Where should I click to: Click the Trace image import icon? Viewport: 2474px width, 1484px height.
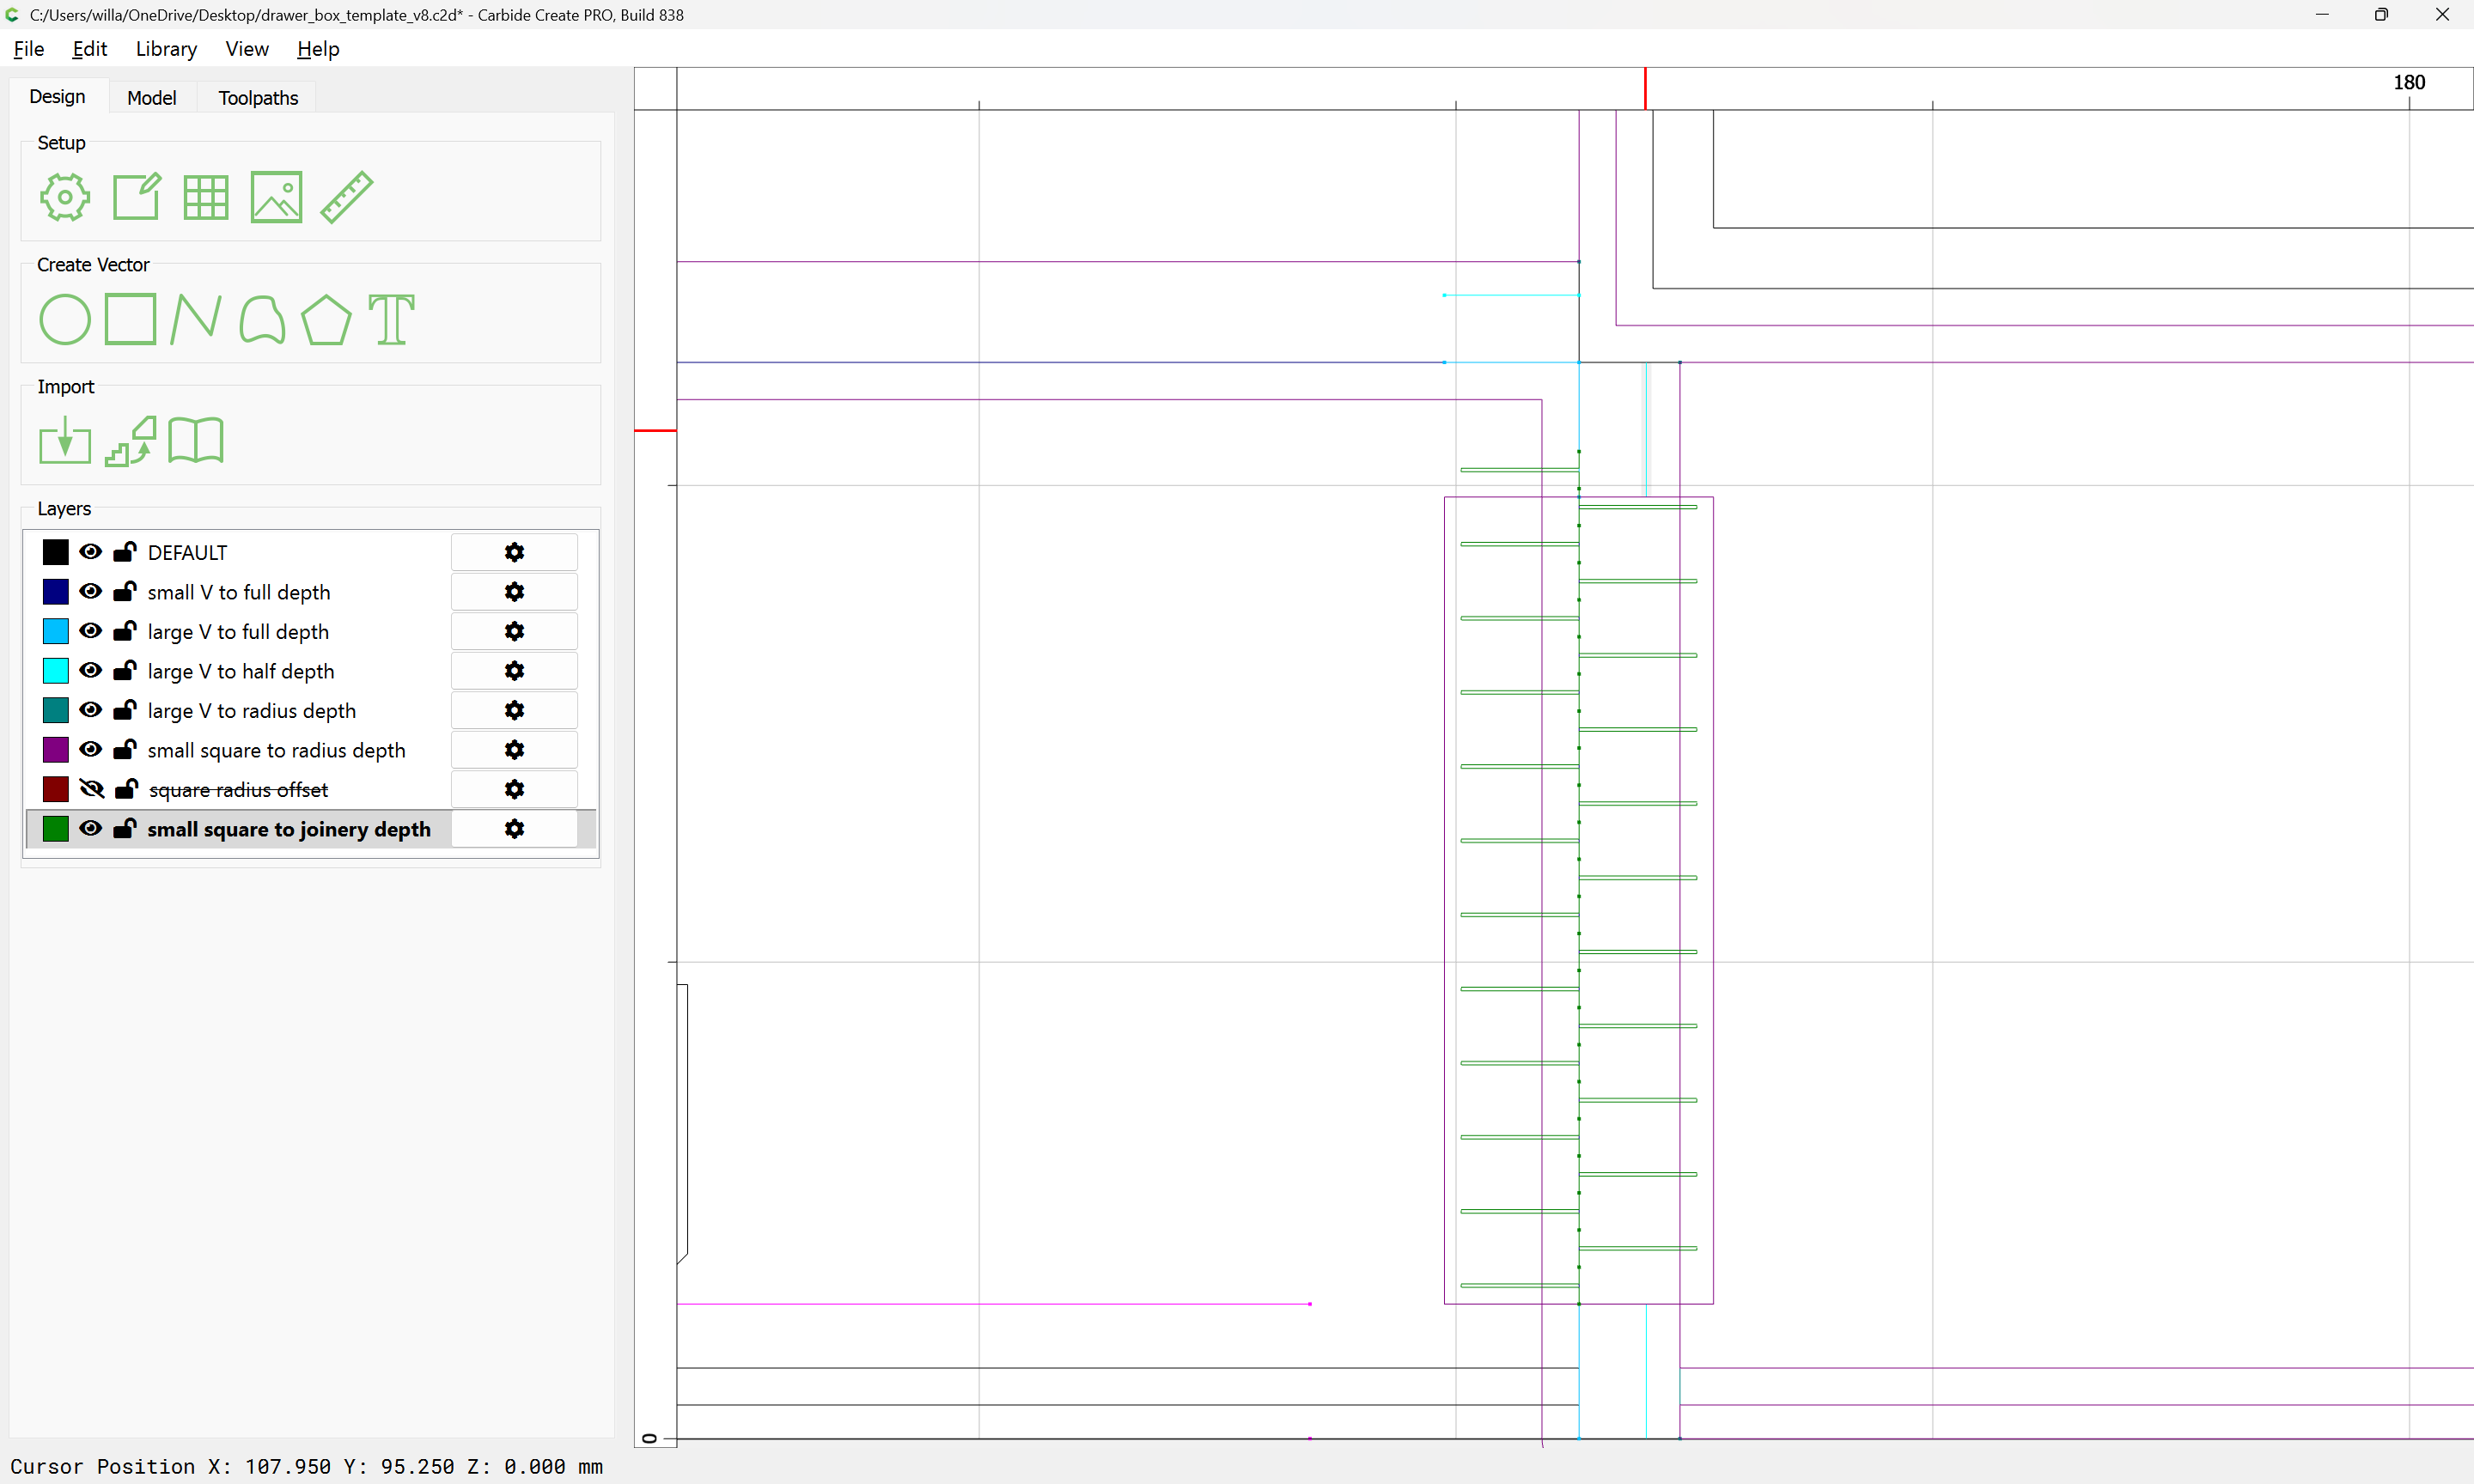point(131,441)
